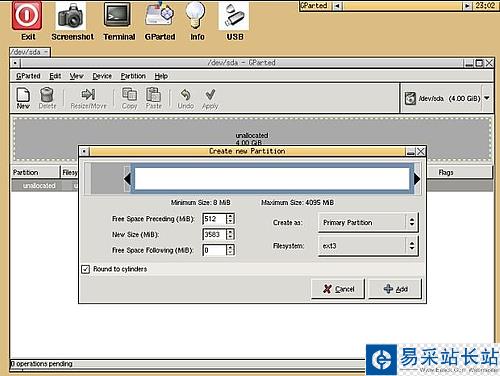Image resolution: width=500 pixels, height=376 pixels.
Task: Click the Exit desktop icon
Action: coord(27,16)
